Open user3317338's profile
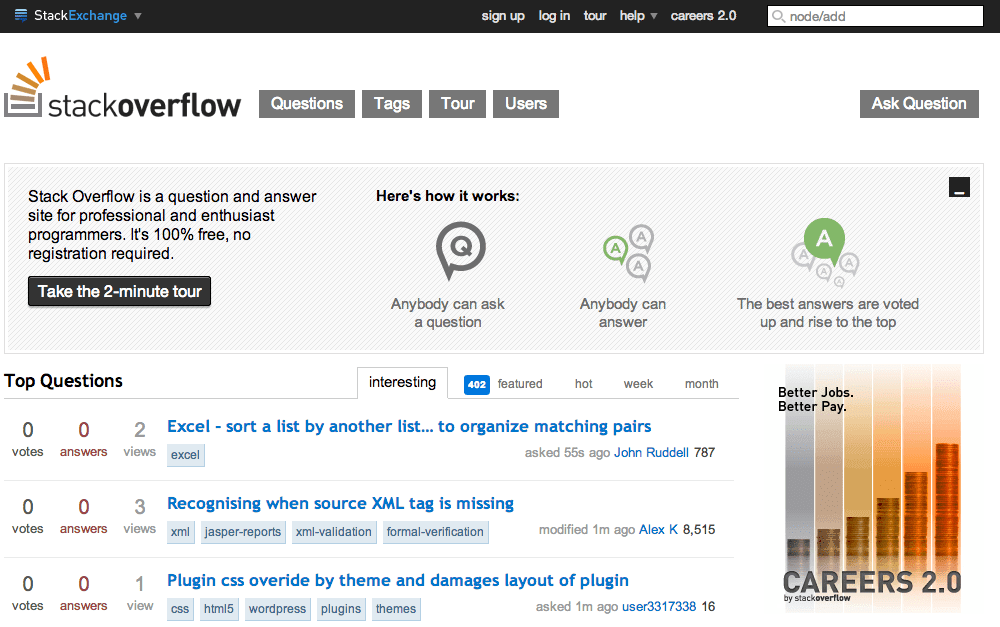Viewport: 1000px width, 627px height. [659, 607]
